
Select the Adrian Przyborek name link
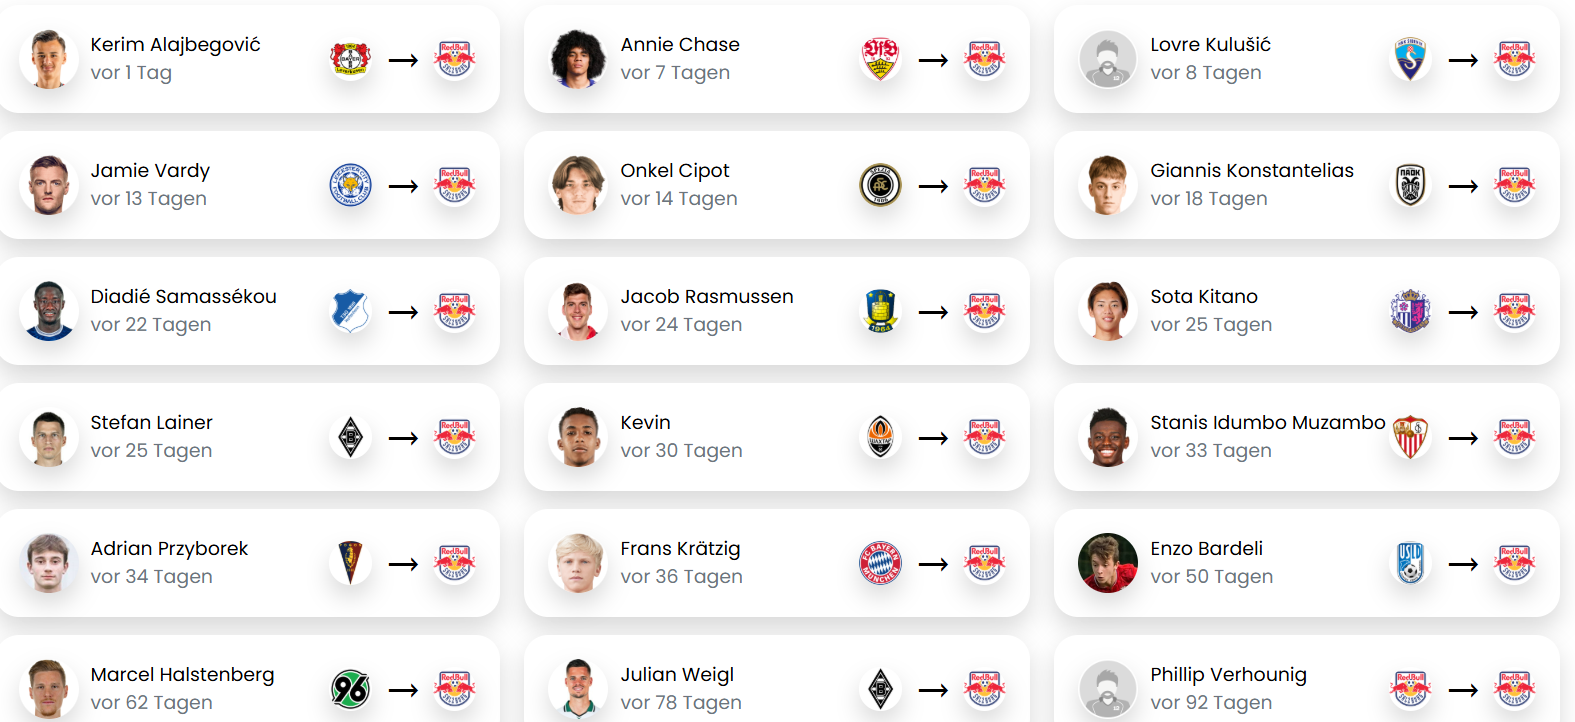point(169,549)
